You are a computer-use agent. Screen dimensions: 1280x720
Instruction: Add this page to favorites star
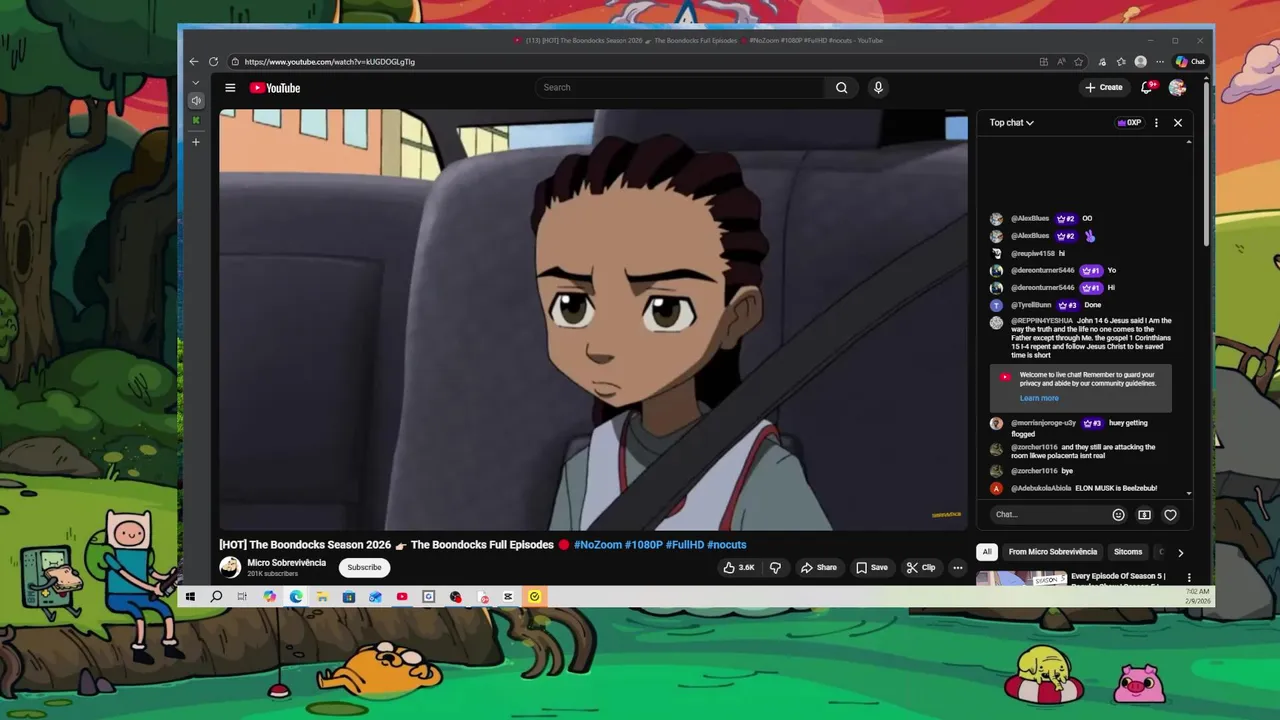click(x=1078, y=62)
